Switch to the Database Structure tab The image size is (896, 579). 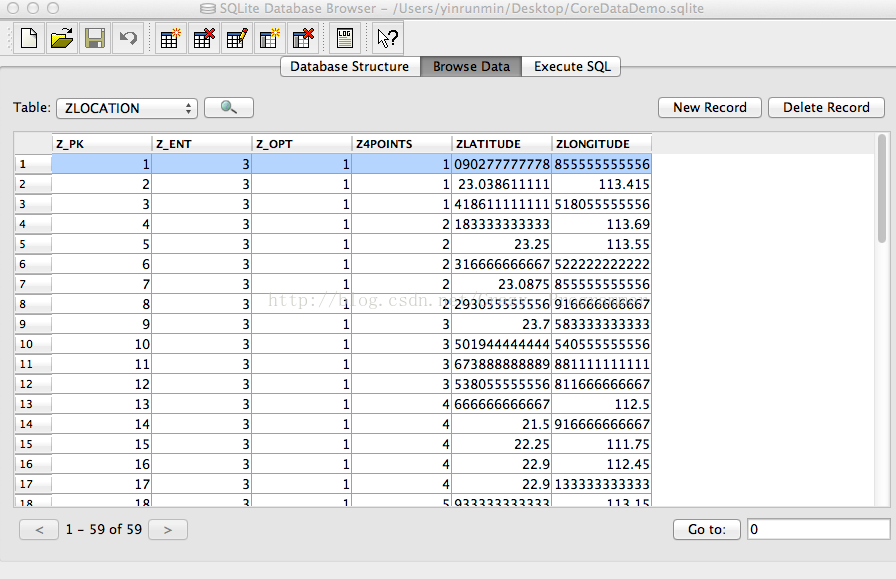(x=350, y=66)
